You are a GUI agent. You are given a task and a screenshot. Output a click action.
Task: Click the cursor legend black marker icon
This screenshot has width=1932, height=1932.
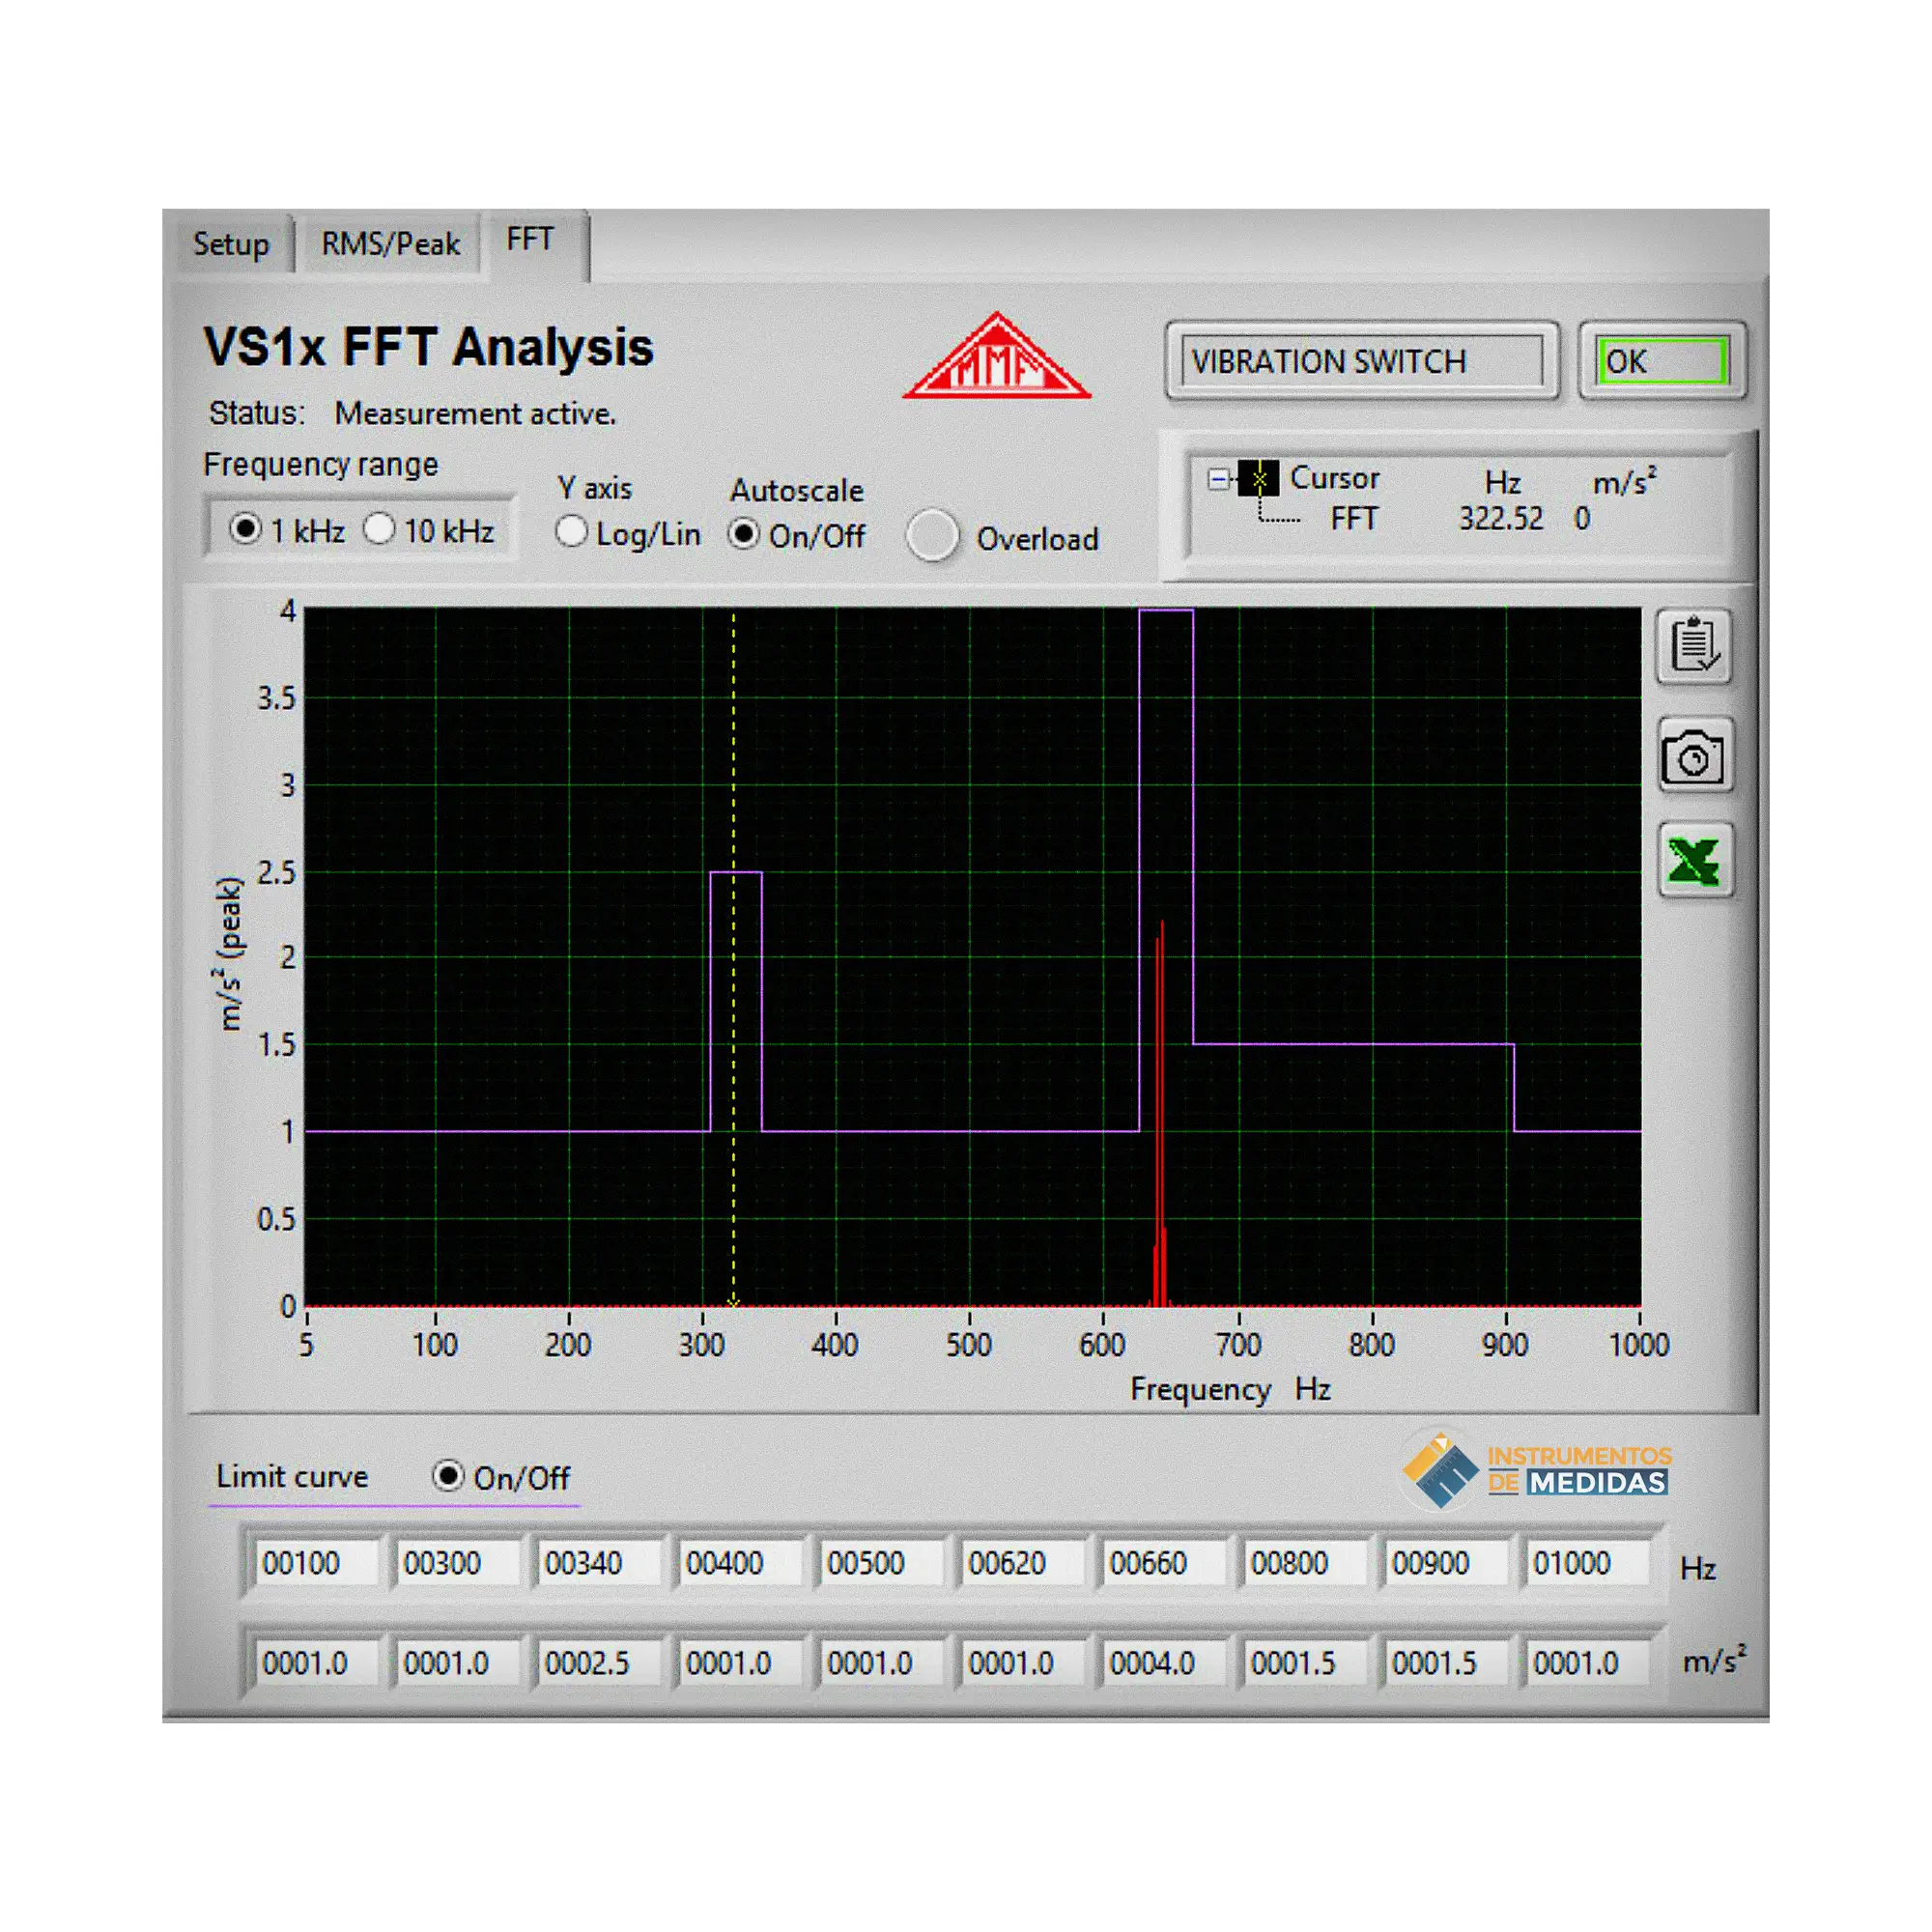coord(1259,479)
